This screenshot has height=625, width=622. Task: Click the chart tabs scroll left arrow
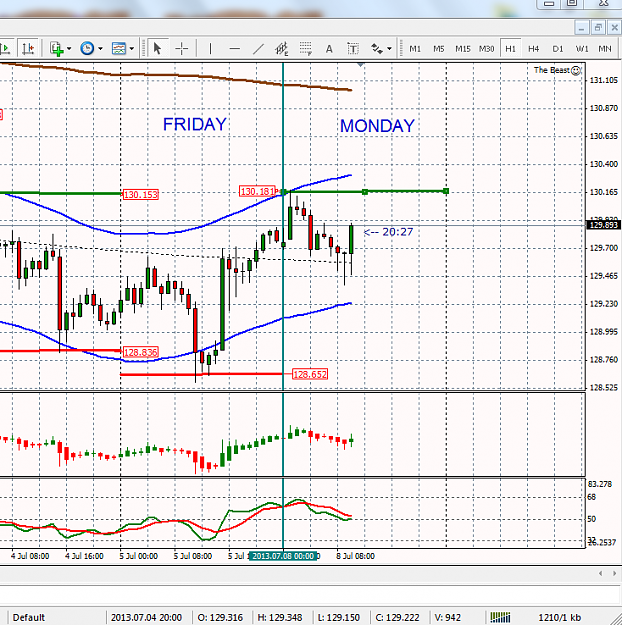(x=600, y=574)
